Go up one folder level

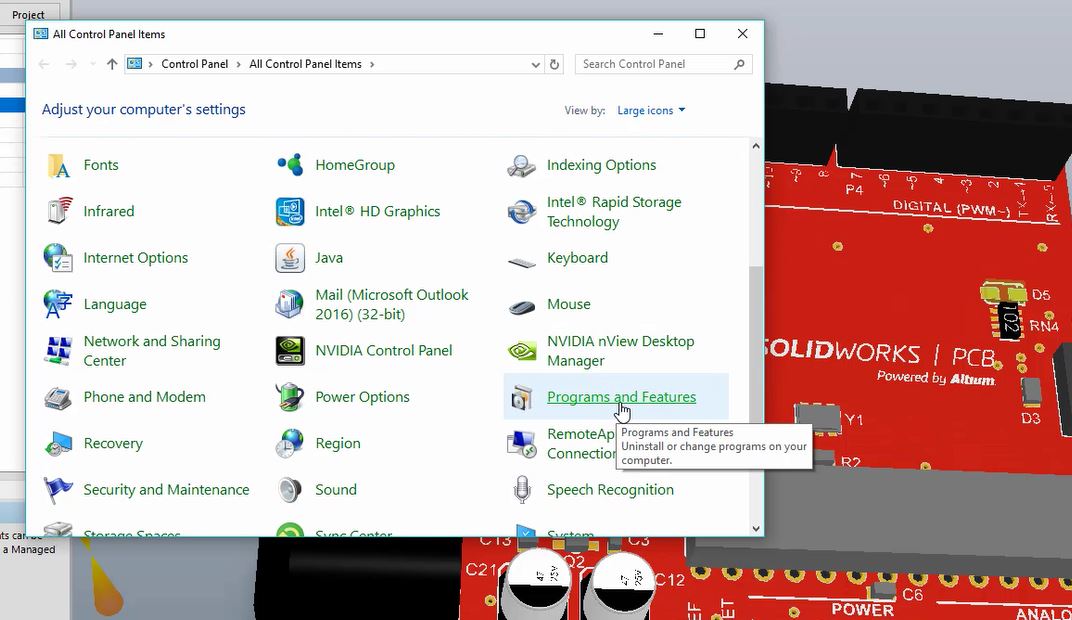(x=112, y=64)
